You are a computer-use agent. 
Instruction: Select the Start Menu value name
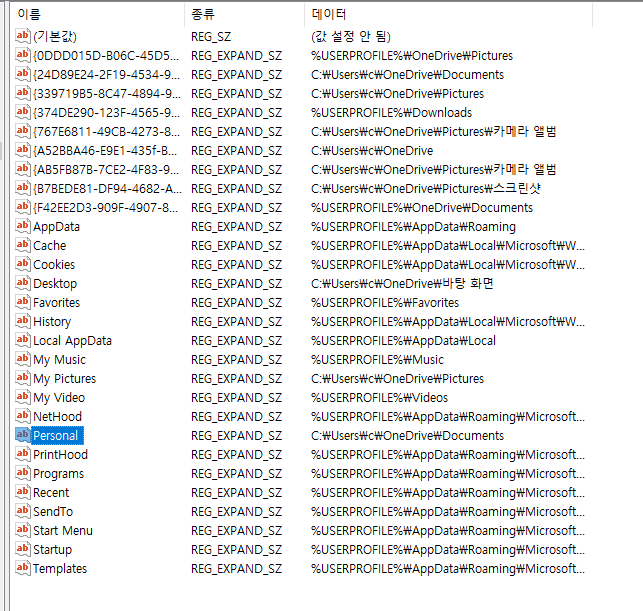point(63,531)
